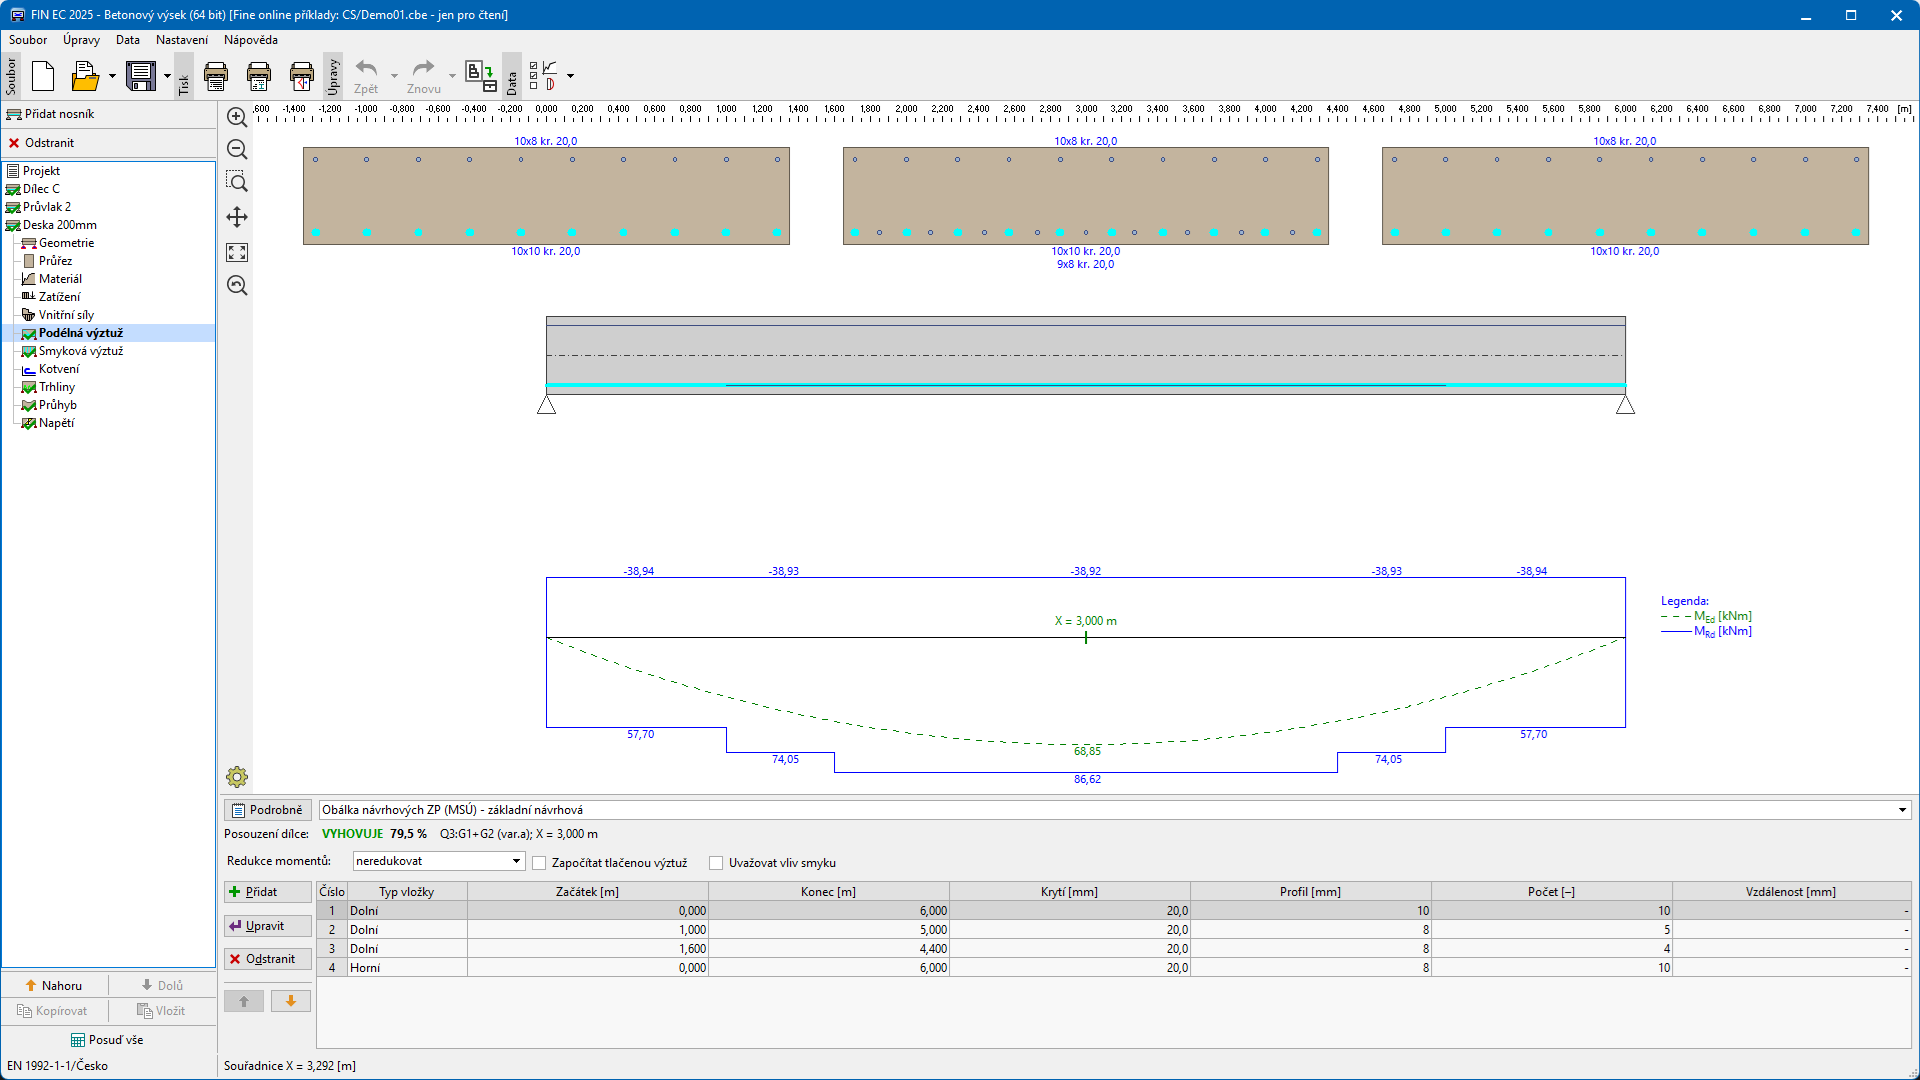Click the new file icon

pos(43,76)
